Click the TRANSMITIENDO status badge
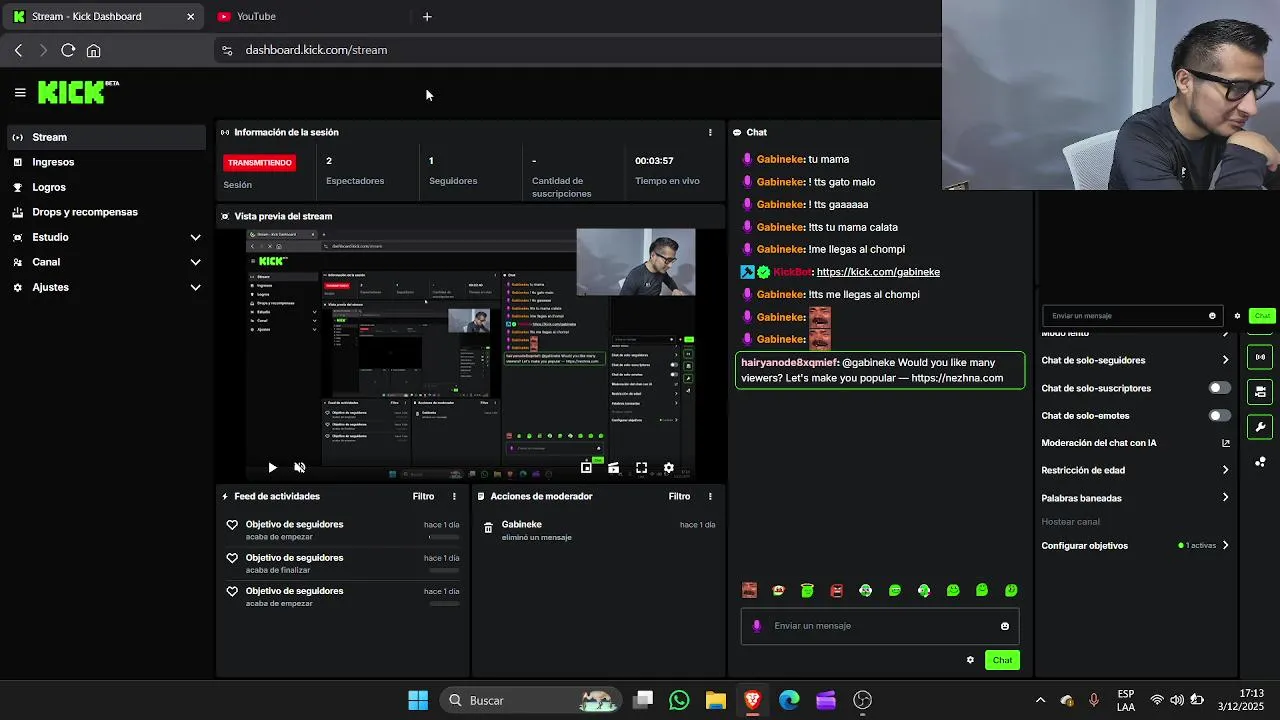 click(x=259, y=162)
